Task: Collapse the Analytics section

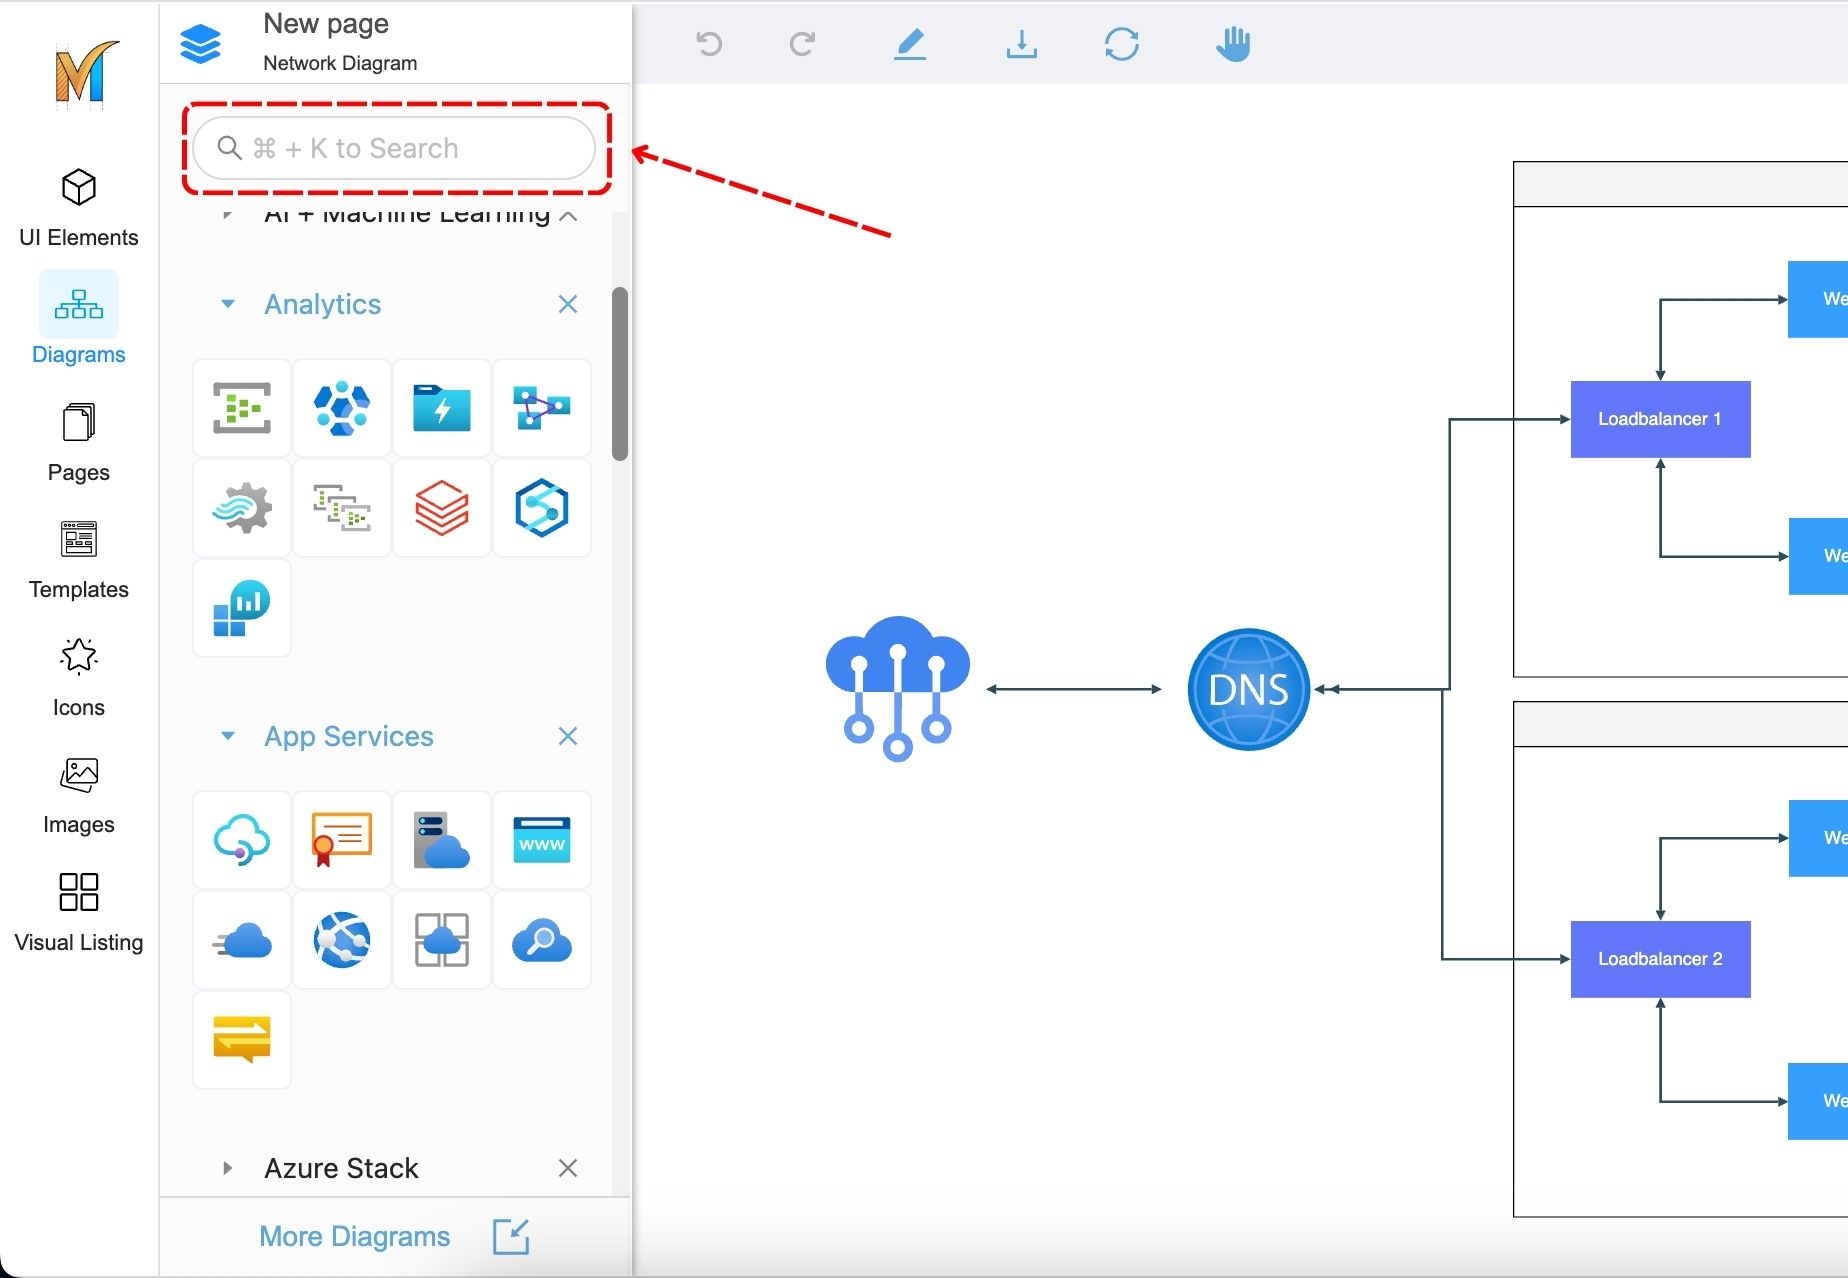Action: (x=228, y=304)
